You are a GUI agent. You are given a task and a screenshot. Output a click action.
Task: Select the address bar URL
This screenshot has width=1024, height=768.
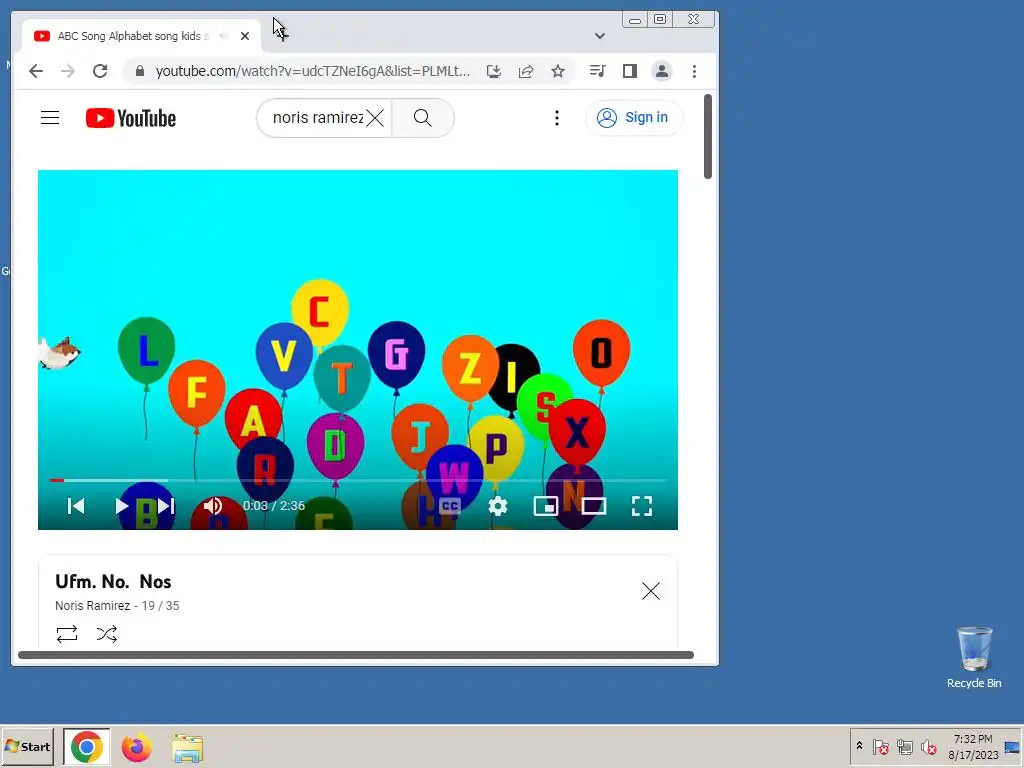click(x=312, y=71)
